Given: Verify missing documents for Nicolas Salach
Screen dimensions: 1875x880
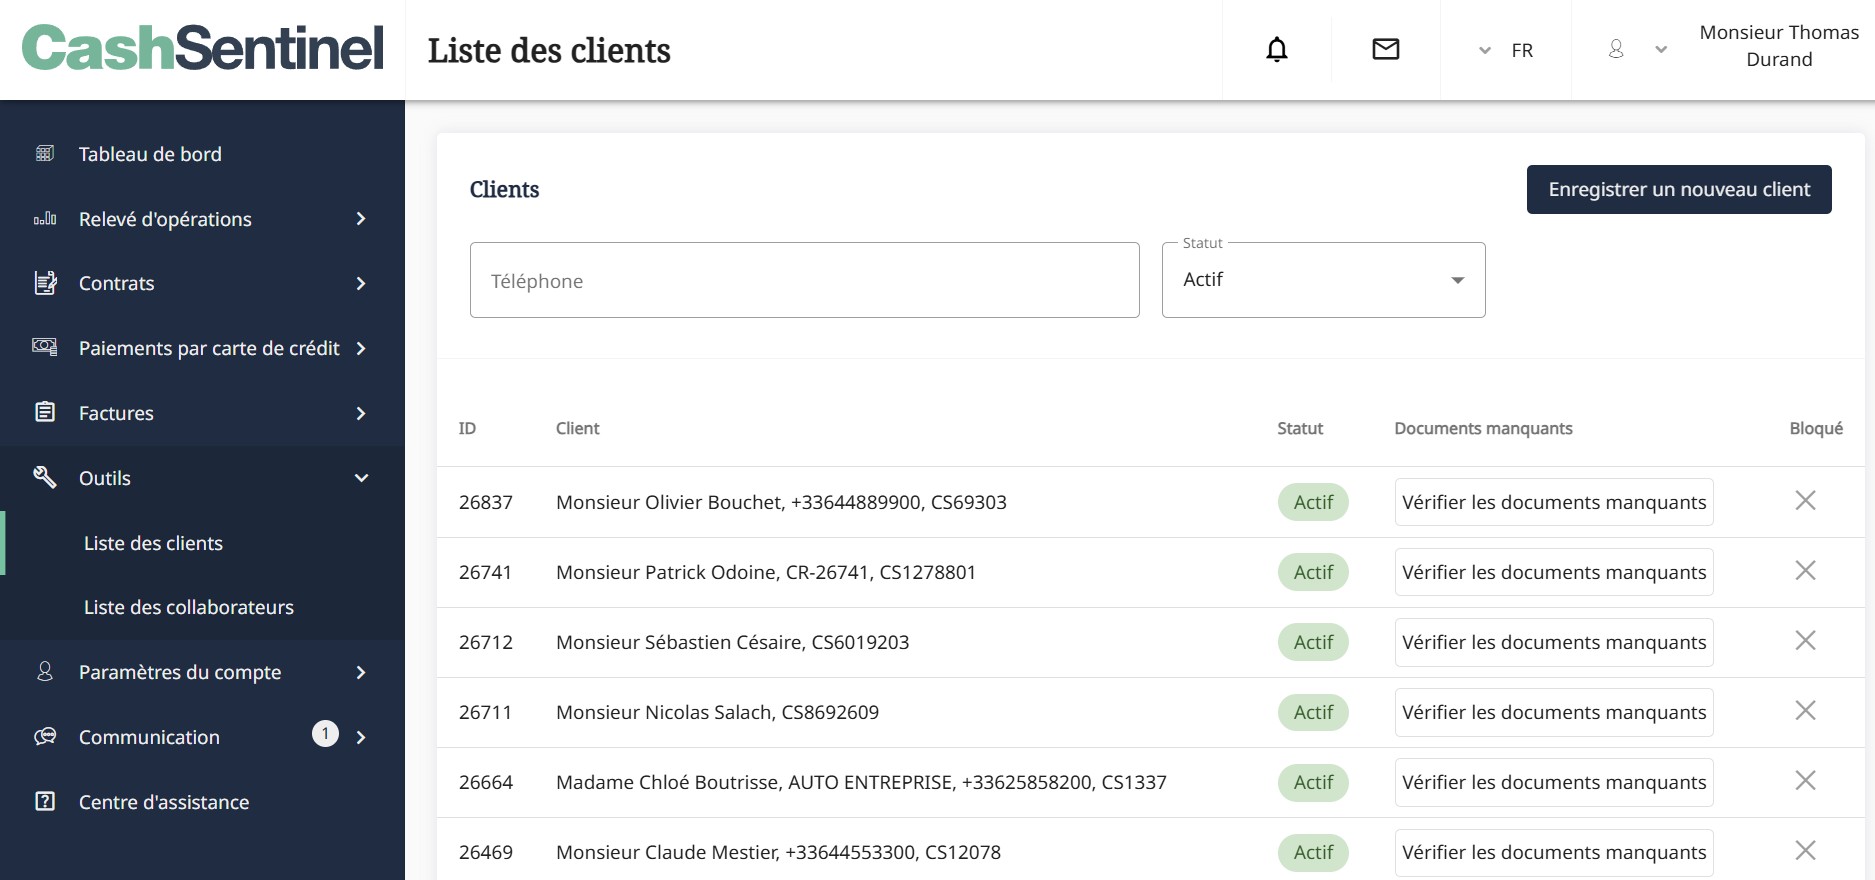Looking at the screenshot, I should tap(1554, 712).
